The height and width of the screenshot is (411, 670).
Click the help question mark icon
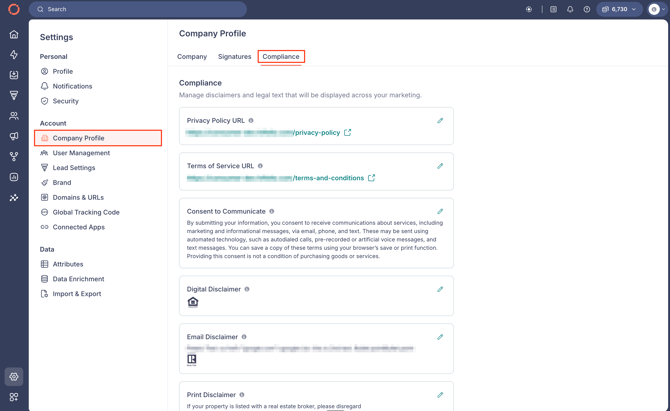pyautogui.click(x=587, y=9)
